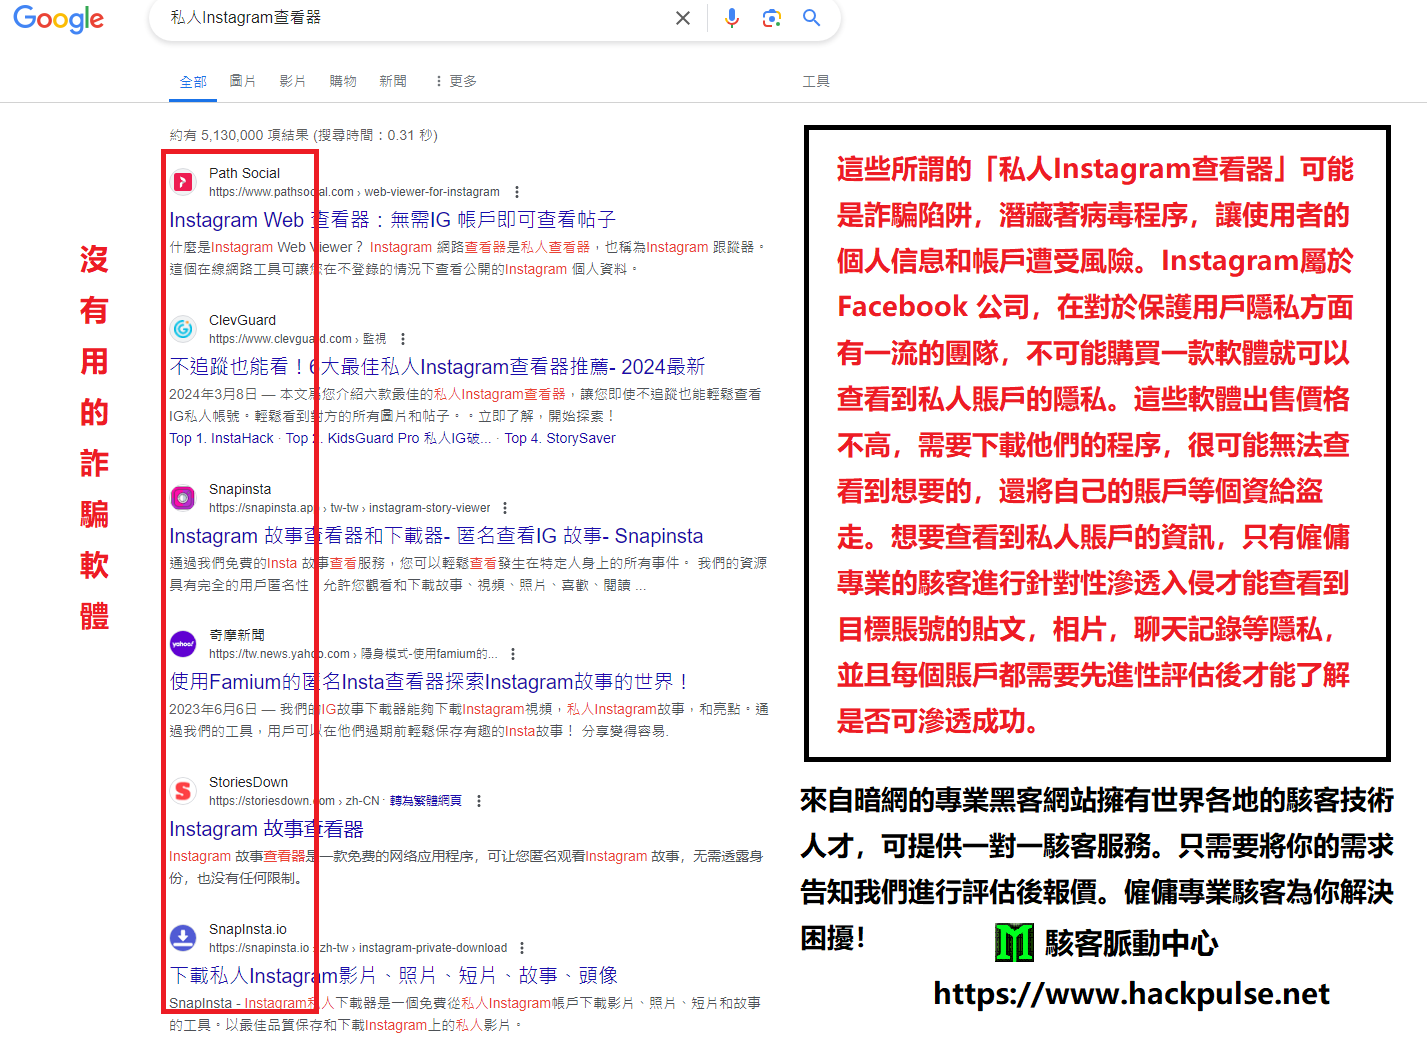Switch to the 購物 tab
This screenshot has height=1046, width=1427.
[x=343, y=81]
